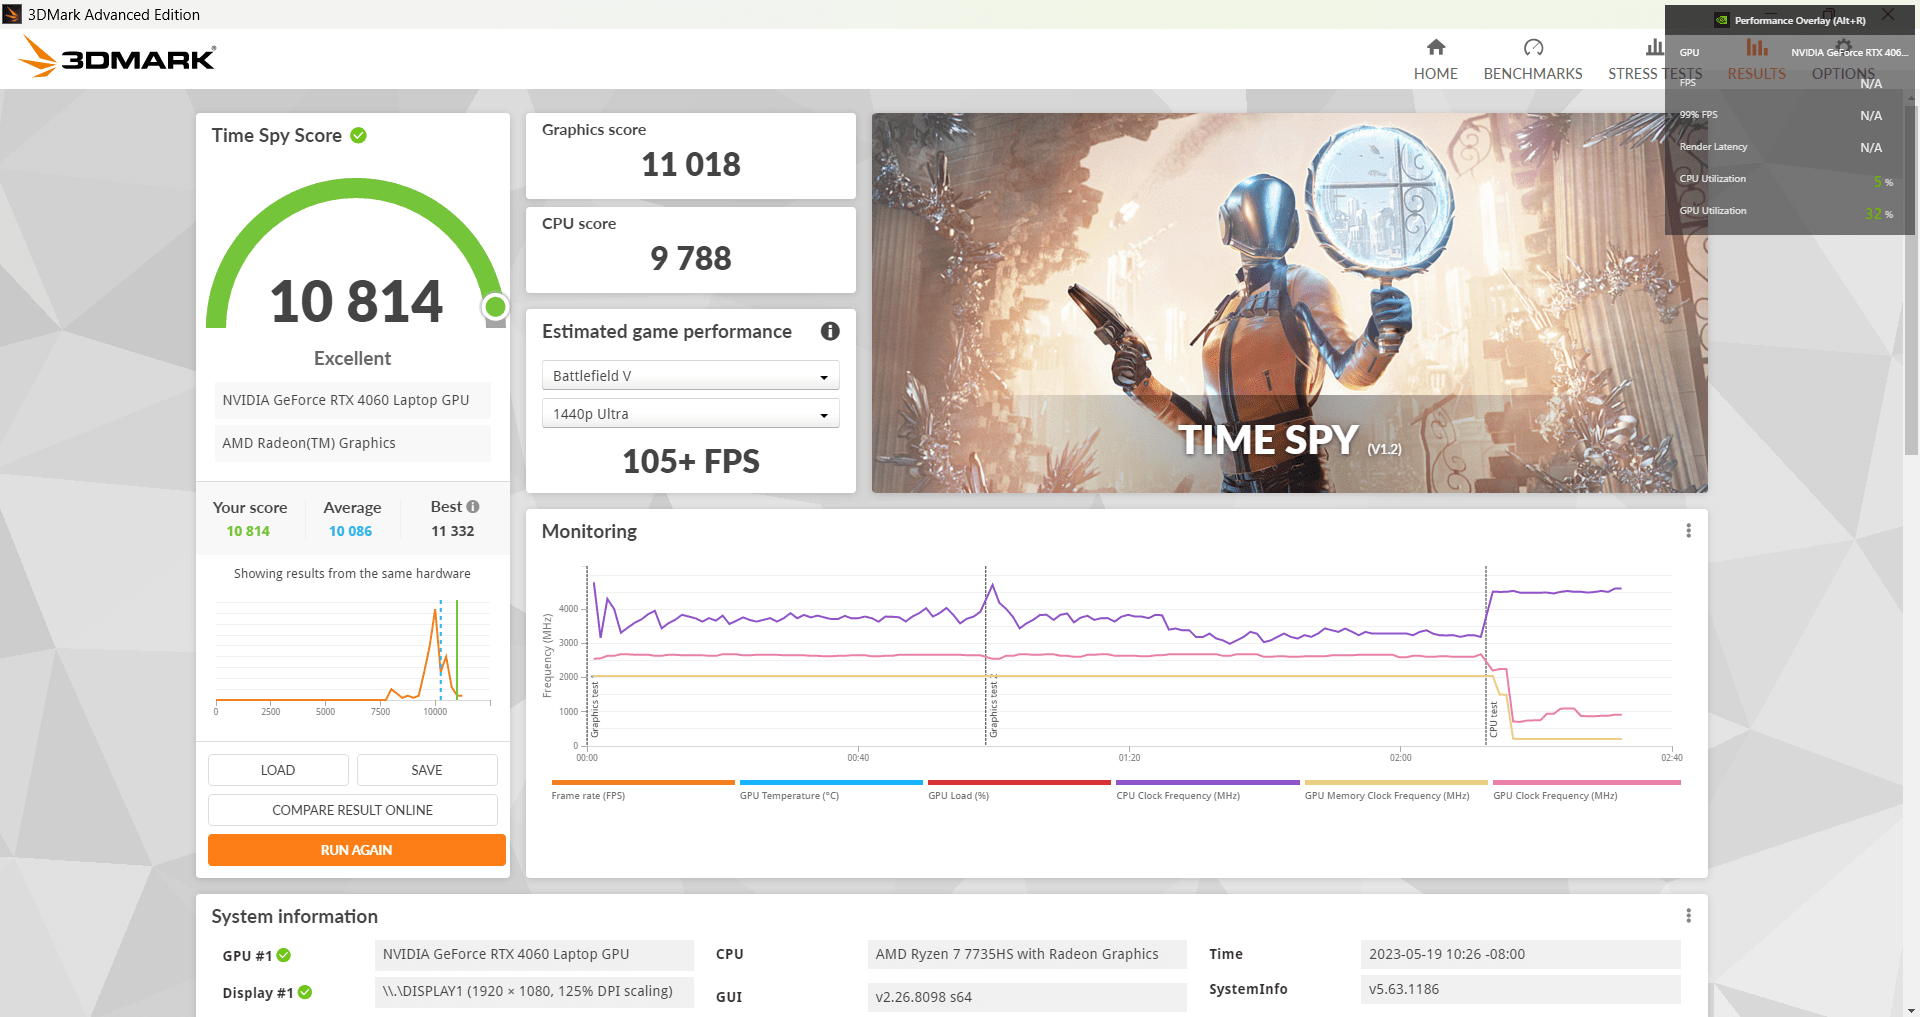Switch to the Results tab
Image resolution: width=1920 pixels, height=1017 pixels.
1756,74
